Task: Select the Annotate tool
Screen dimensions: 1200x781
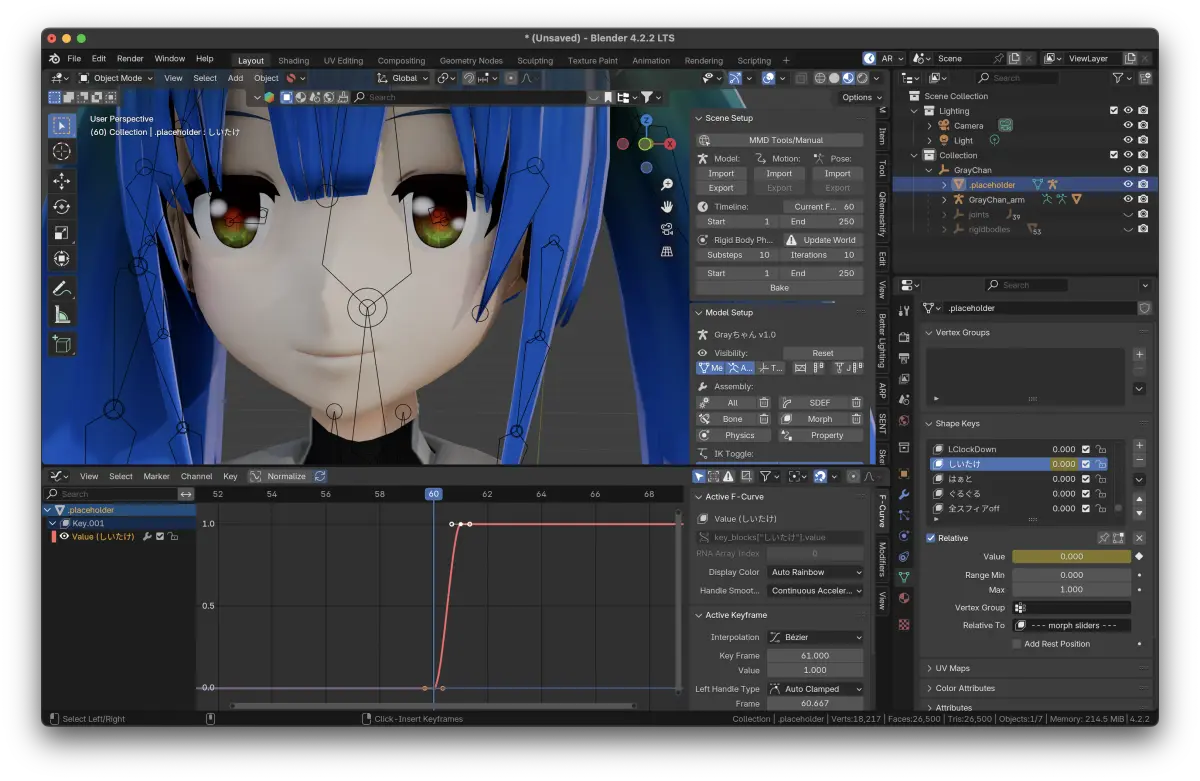Action: click(62, 289)
